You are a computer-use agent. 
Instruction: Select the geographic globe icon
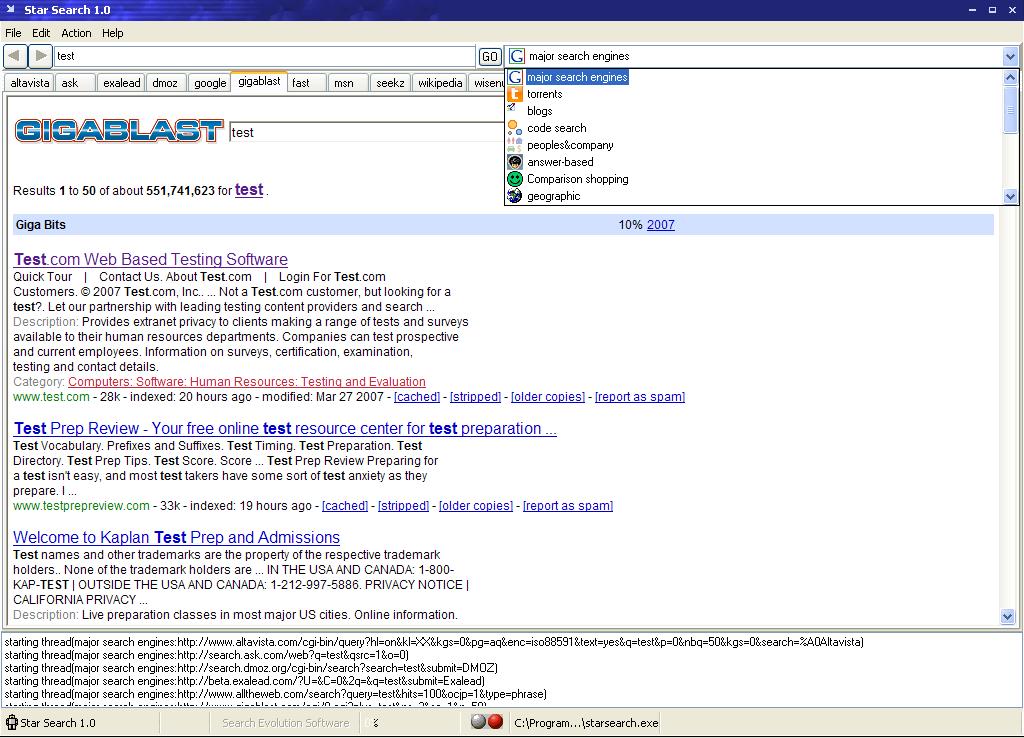pos(515,196)
